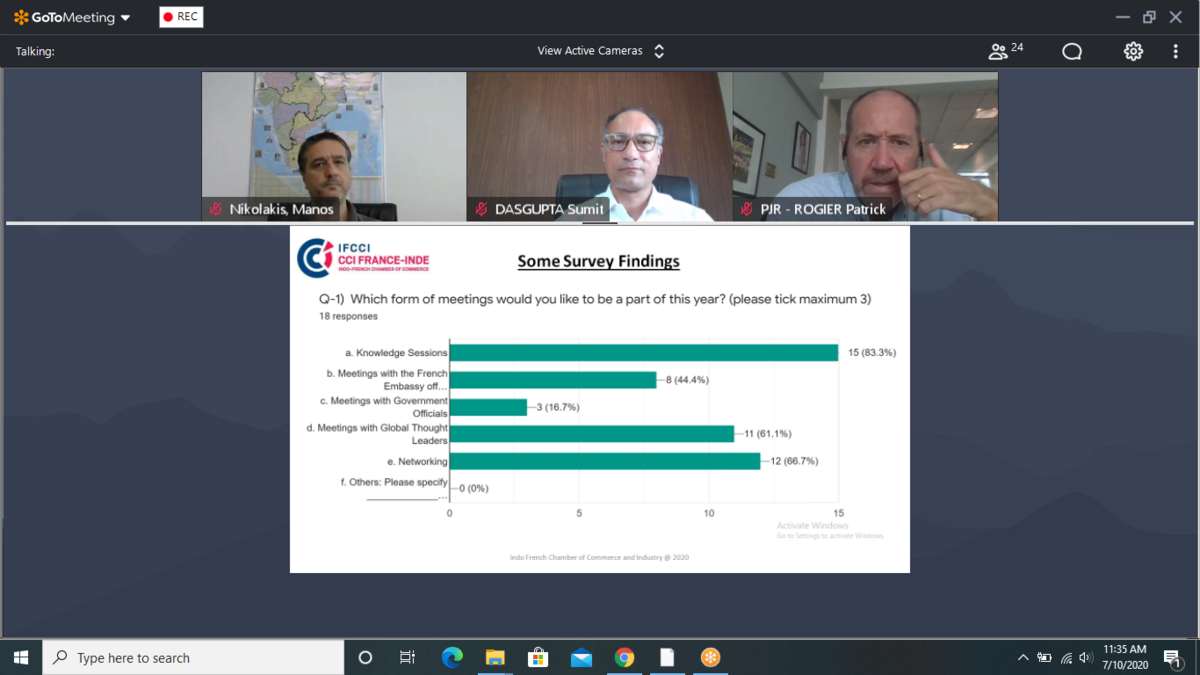Toggle the REC recording indicator
The width and height of the screenshot is (1200, 675).
click(181, 17)
